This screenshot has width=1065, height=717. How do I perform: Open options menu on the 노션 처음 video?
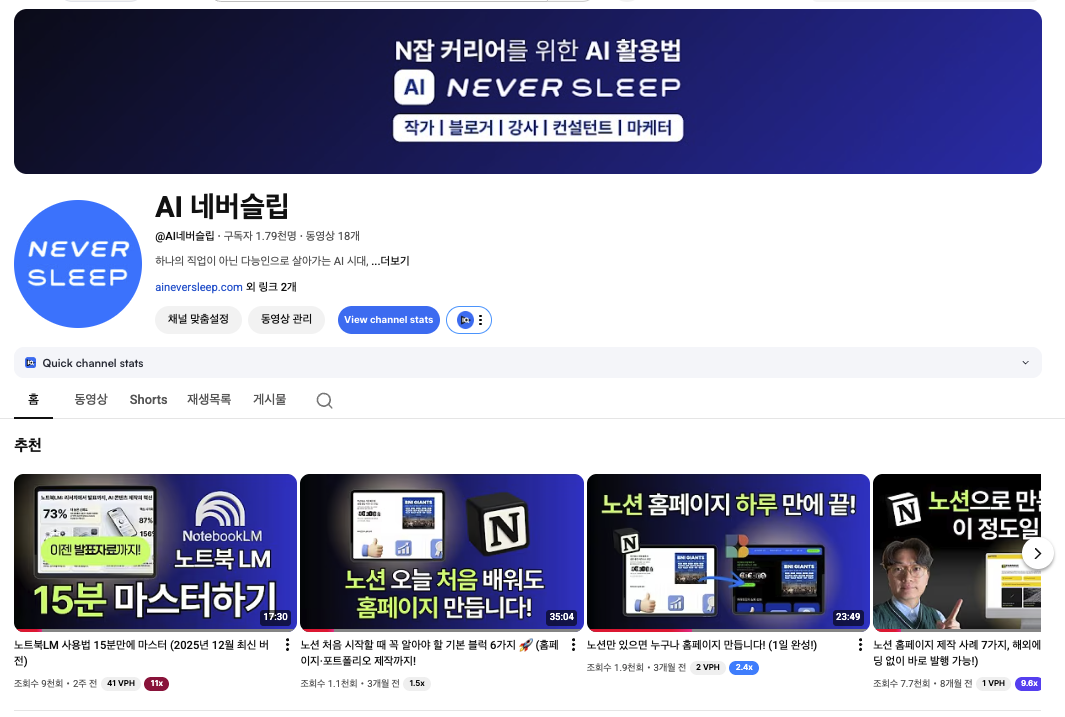point(573,645)
